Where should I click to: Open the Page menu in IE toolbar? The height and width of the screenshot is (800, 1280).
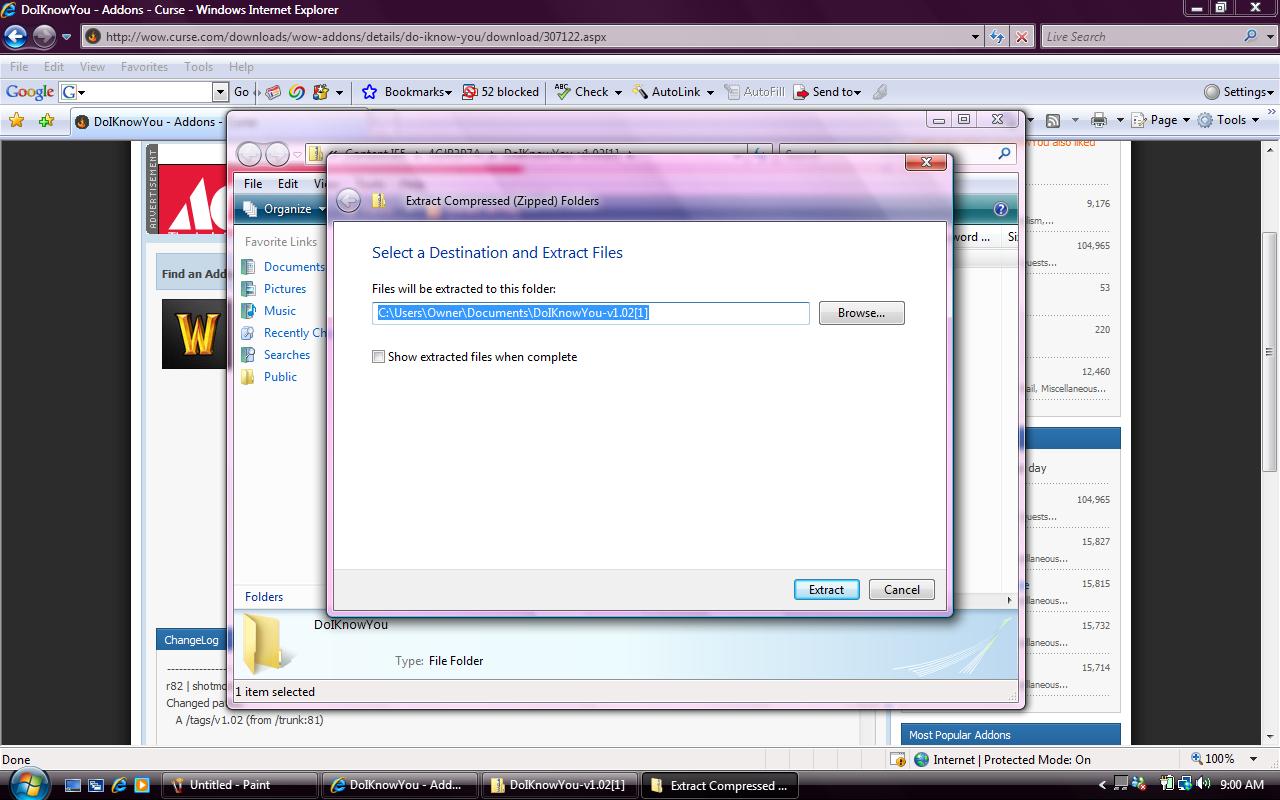tap(1160, 120)
